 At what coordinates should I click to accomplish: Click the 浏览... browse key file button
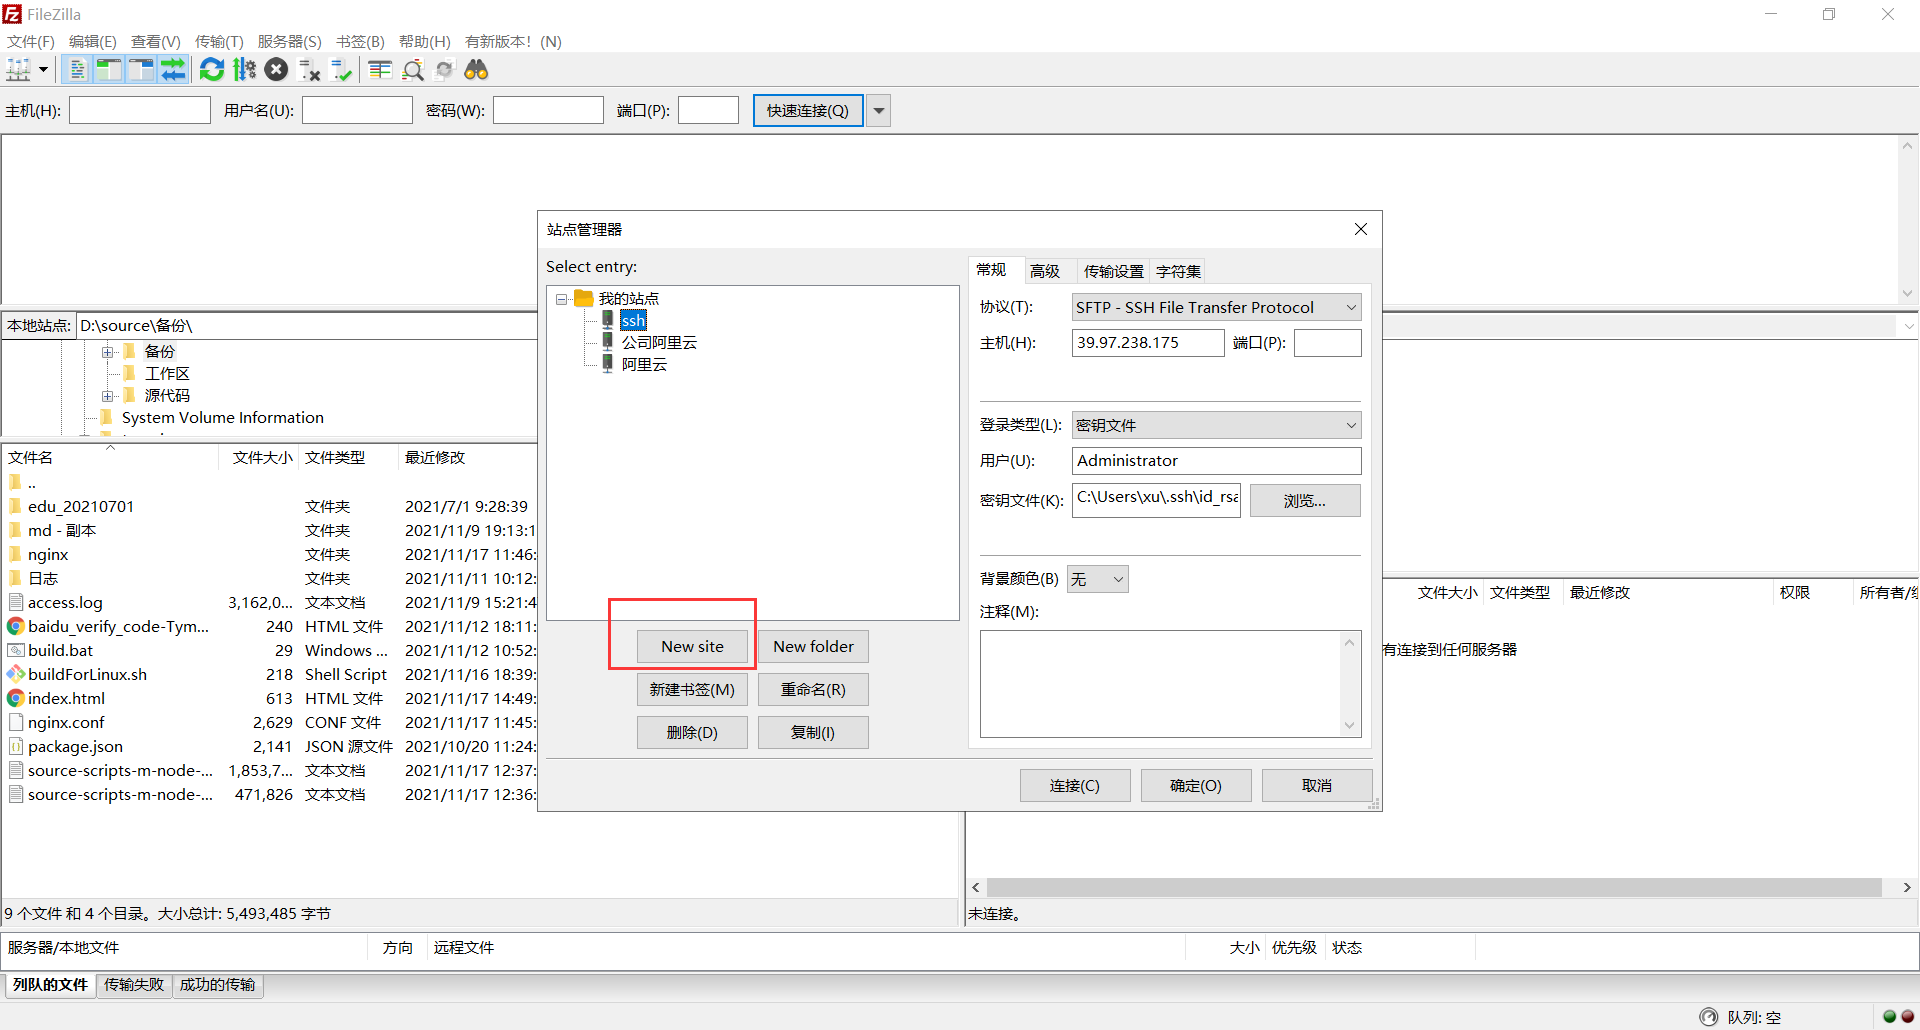[x=1305, y=501]
